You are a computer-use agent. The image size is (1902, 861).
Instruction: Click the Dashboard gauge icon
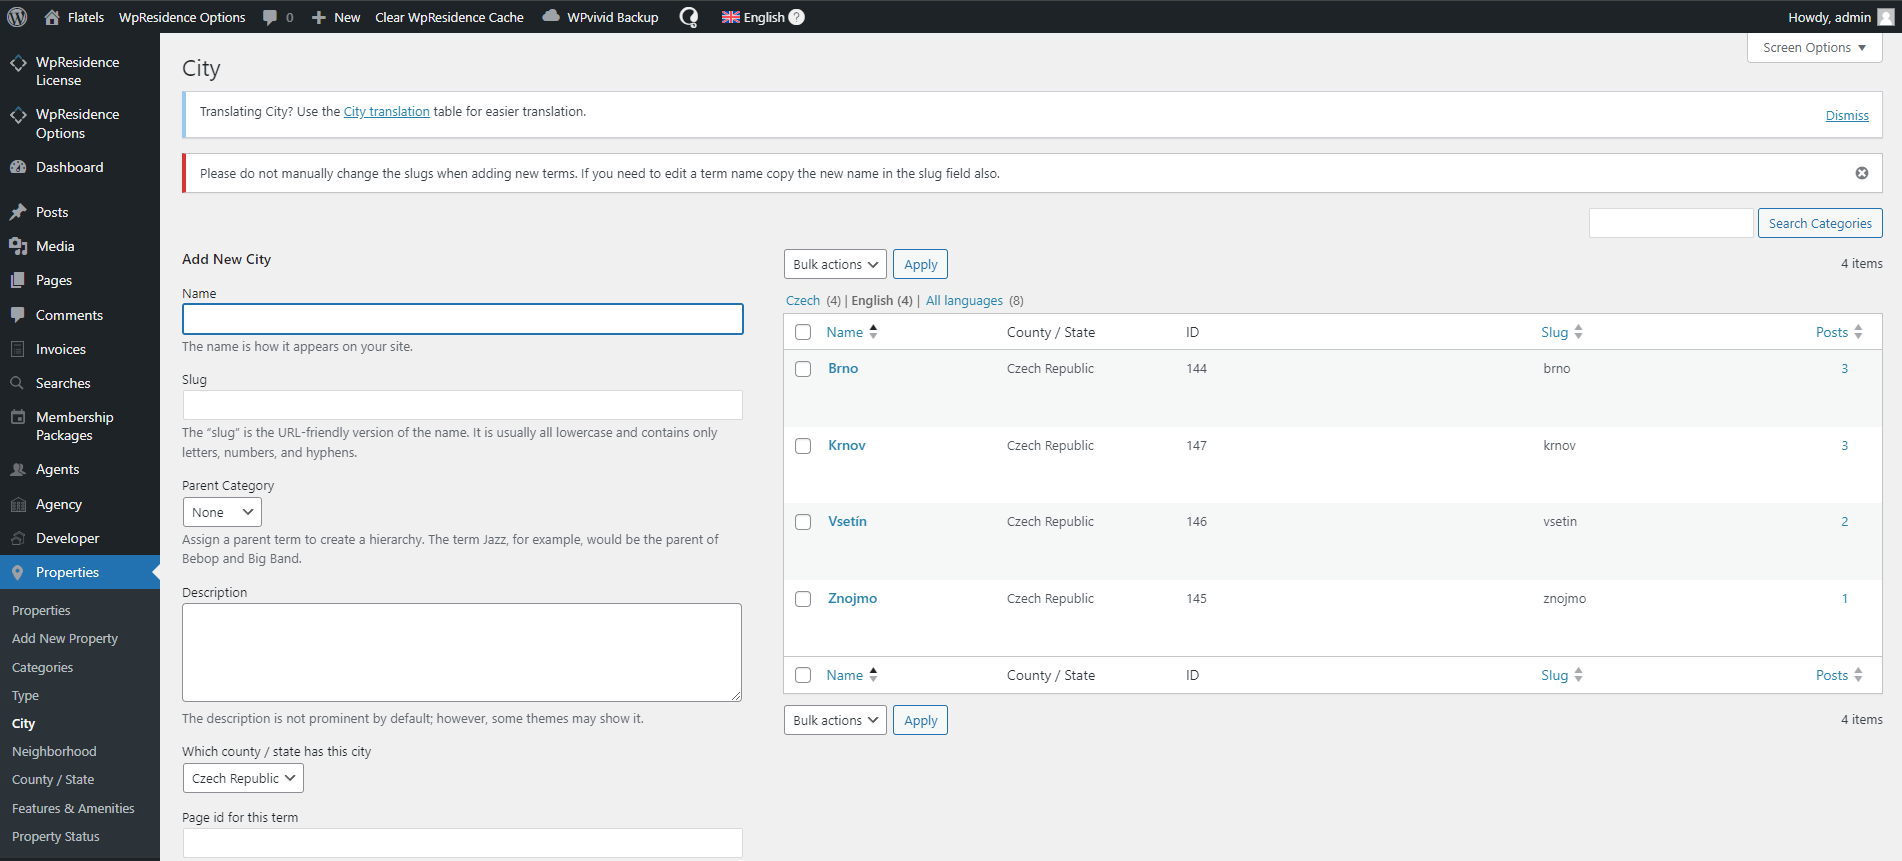tap(18, 167)
